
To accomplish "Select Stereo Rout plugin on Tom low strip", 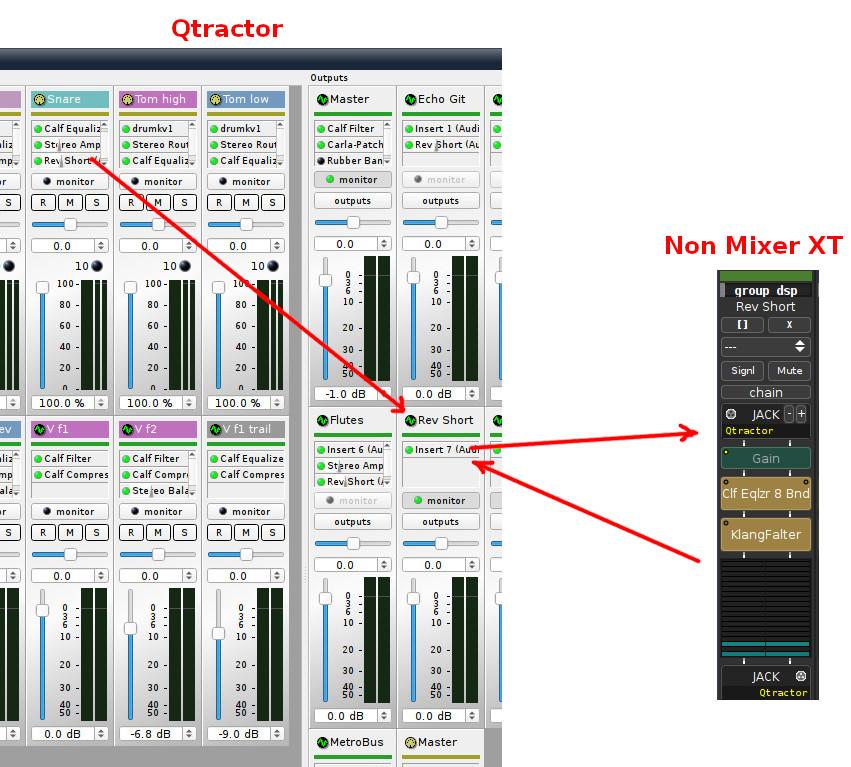I will click(243, 144).
